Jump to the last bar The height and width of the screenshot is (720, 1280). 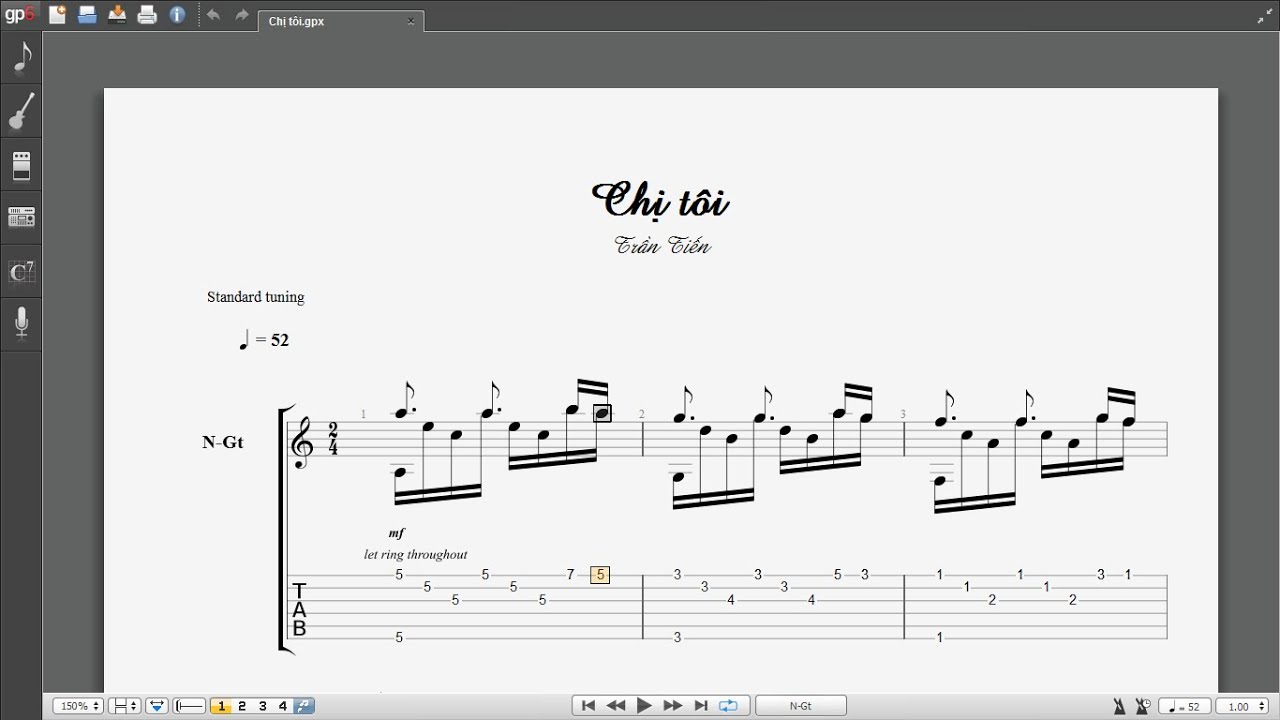701,706
